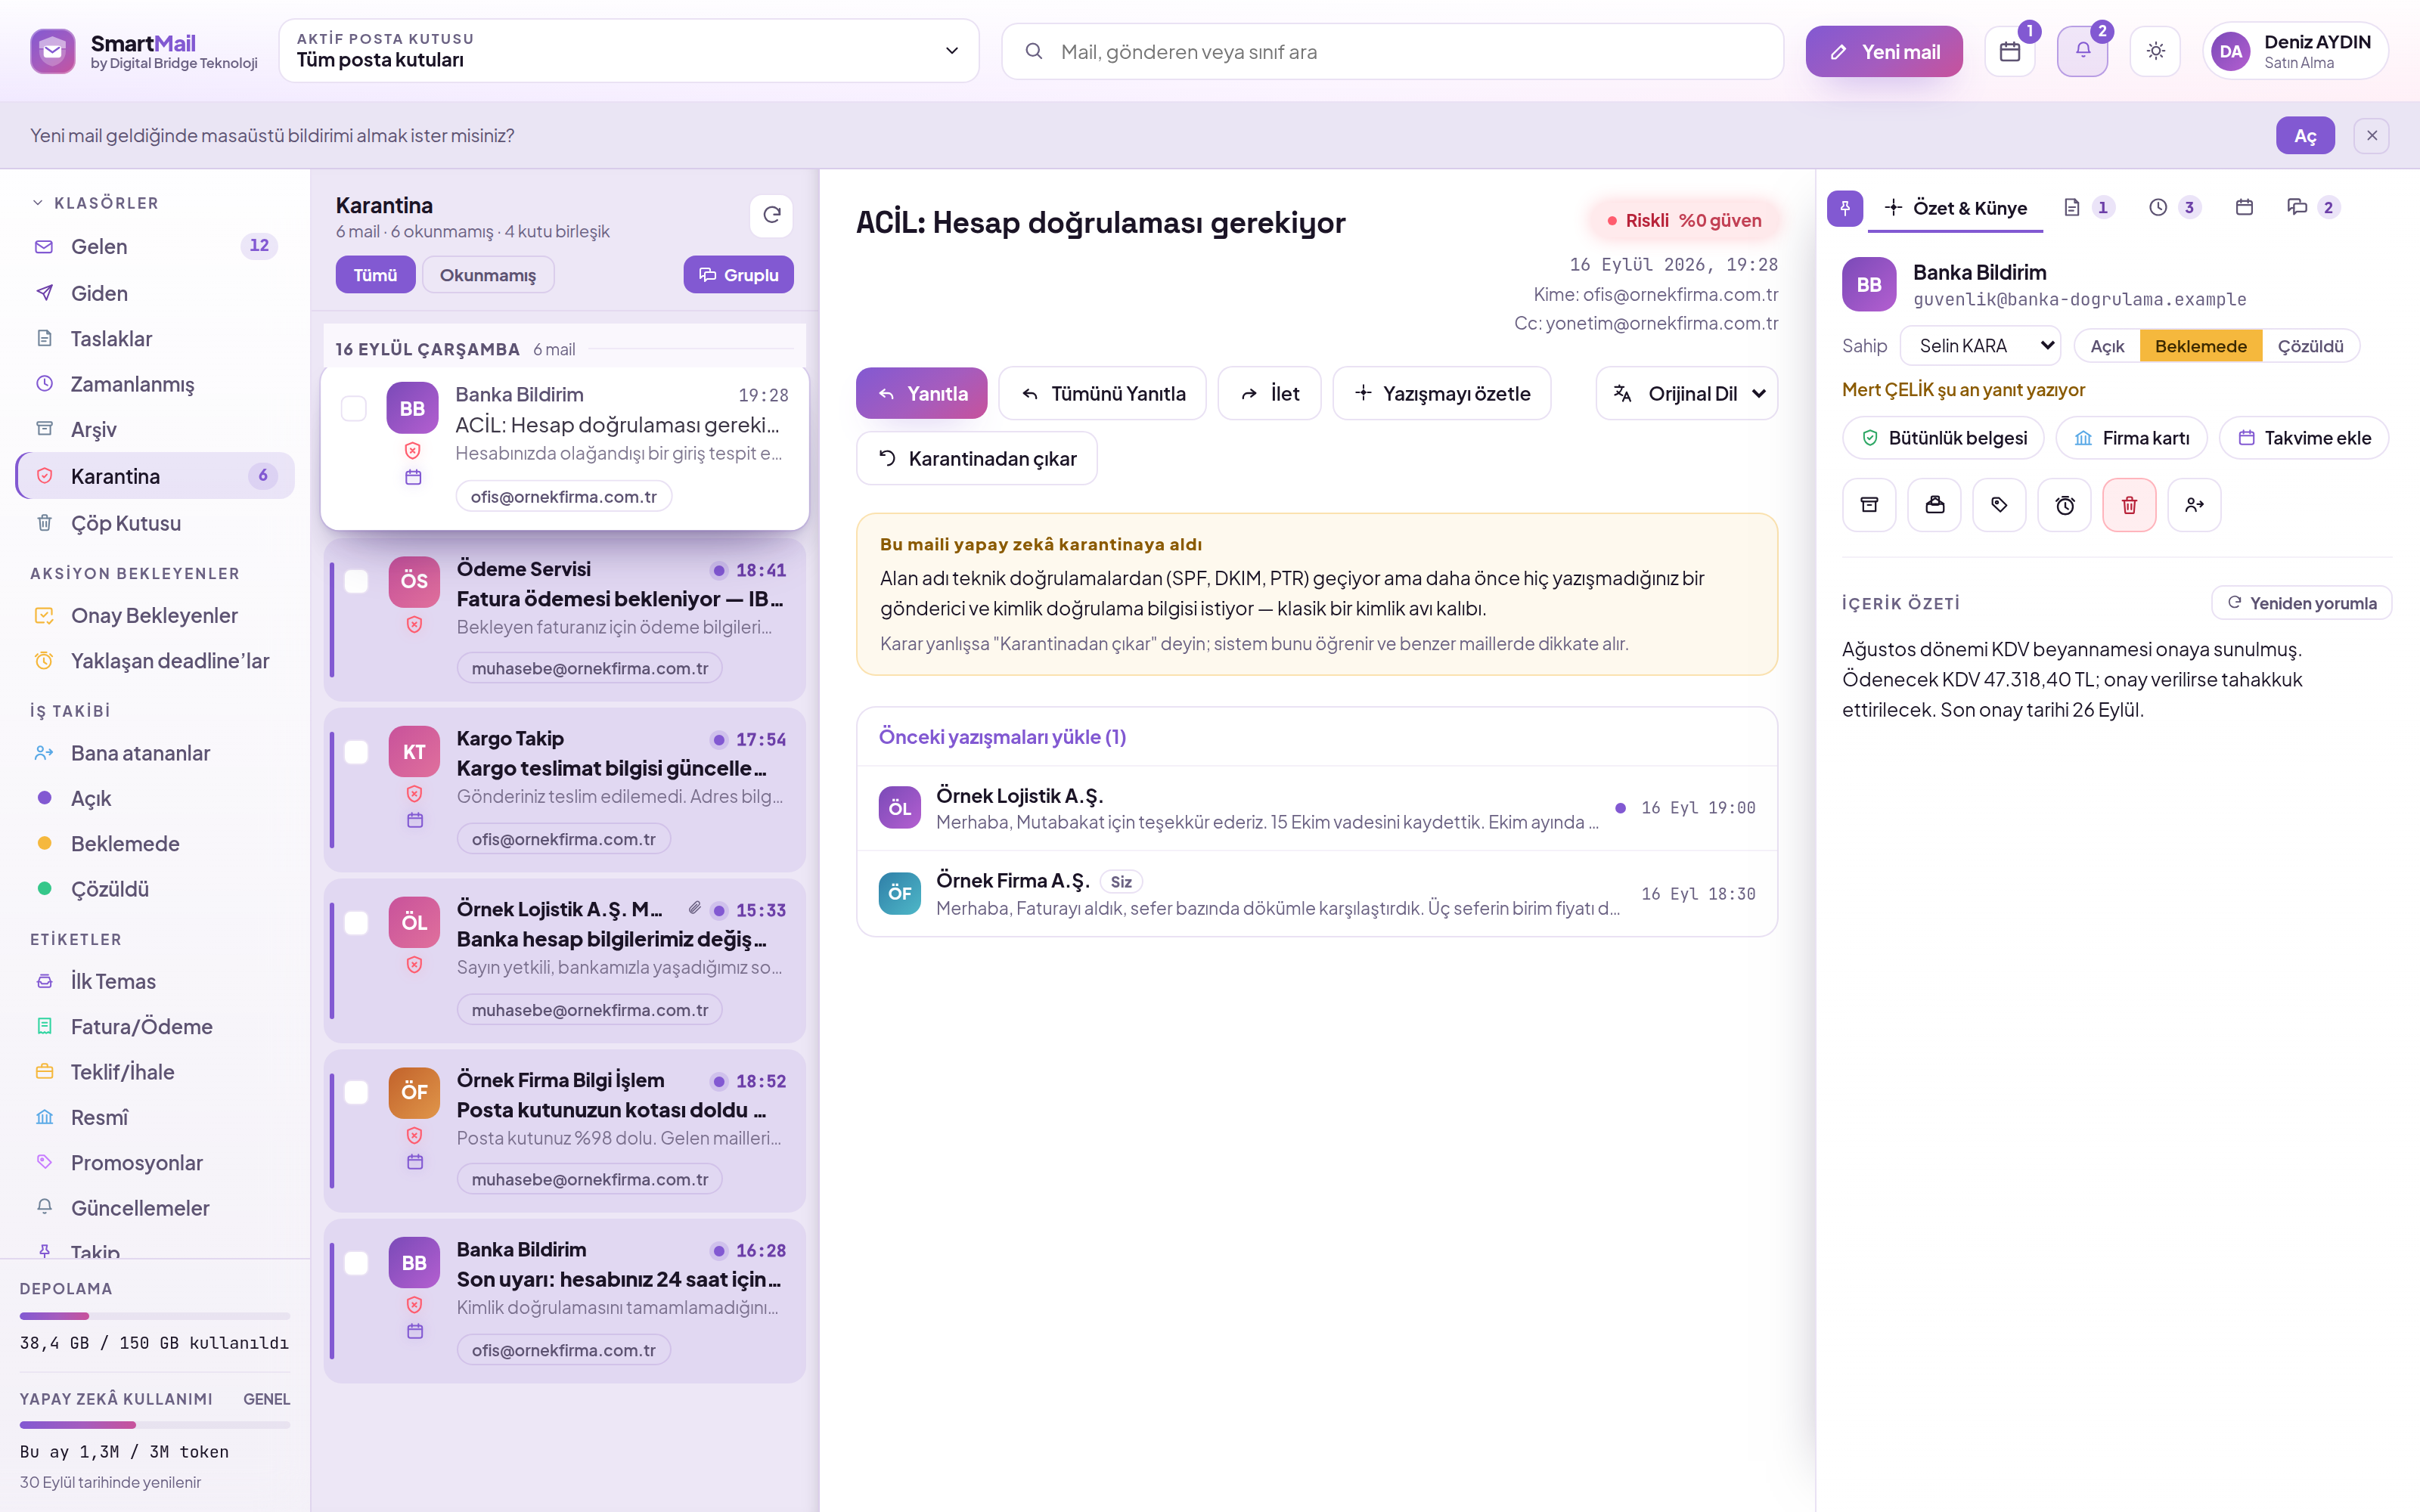The width and height of the screenshot is (2420, 1512).
Task: Tick checkbox for Banka Bildirim 16:28 mail
Action: click(x=356, y=1263)
